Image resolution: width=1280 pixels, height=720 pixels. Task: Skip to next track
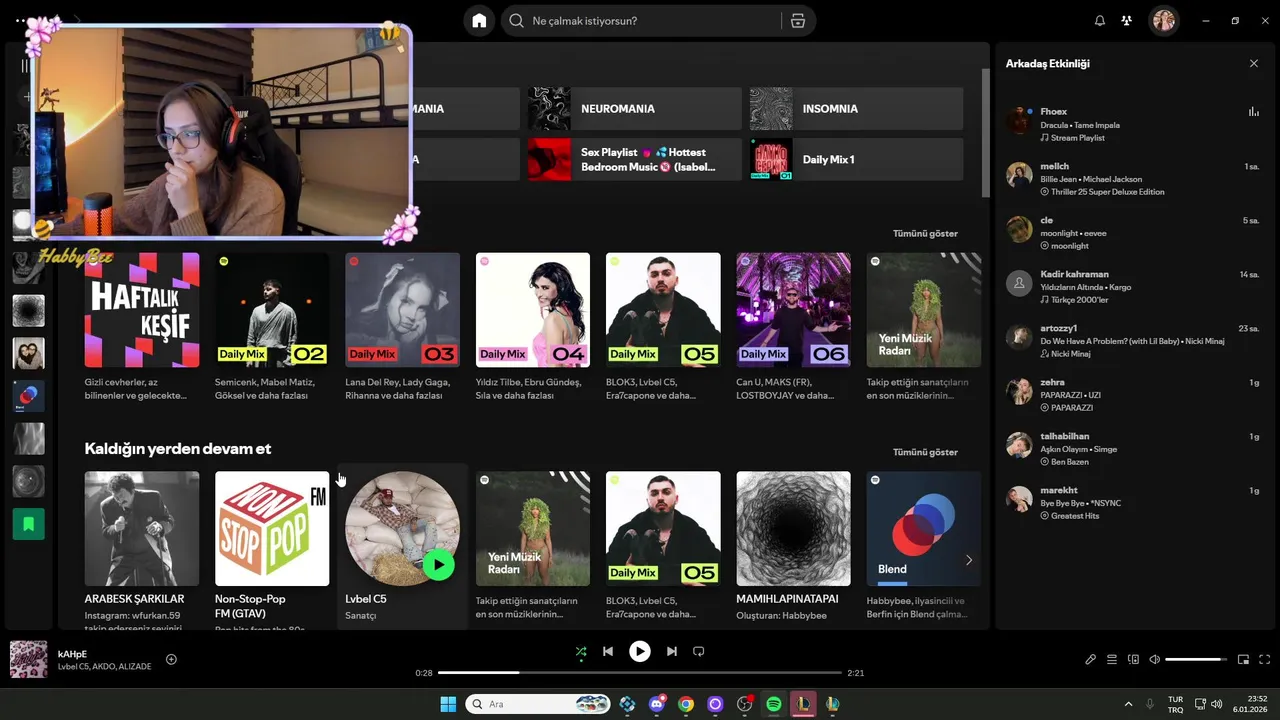(672, 651)
